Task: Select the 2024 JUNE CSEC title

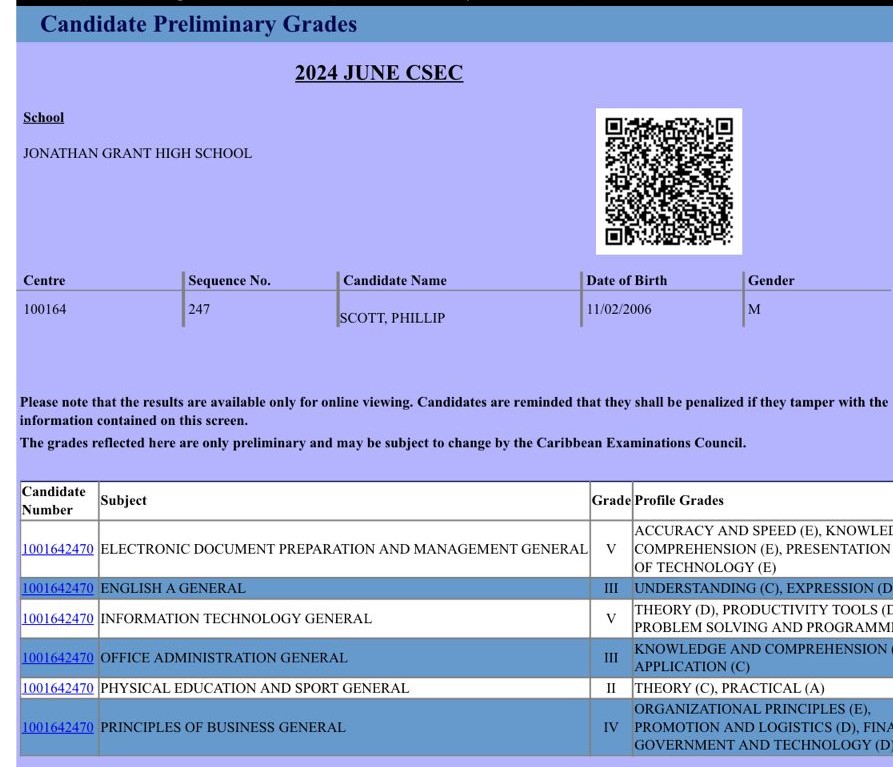Action: pyautogui.click(x=379, y=73)
